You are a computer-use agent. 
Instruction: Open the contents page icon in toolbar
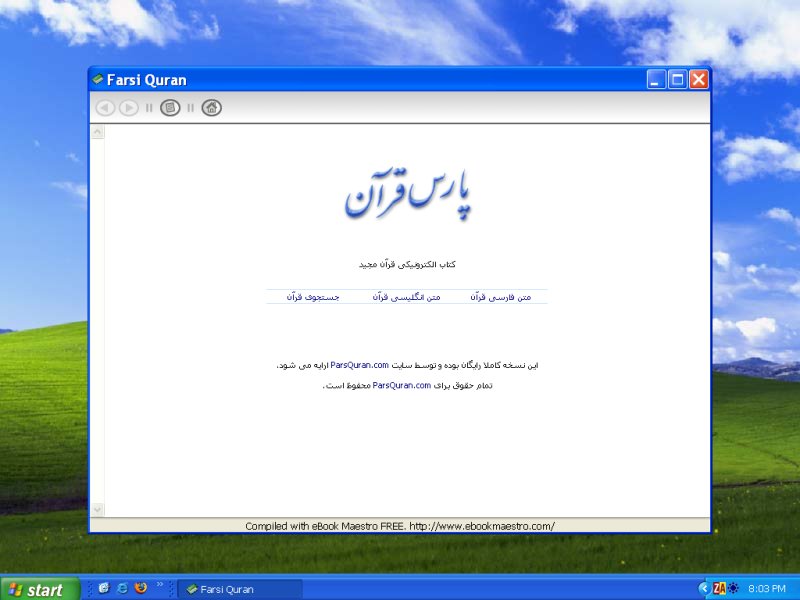pyautogui.click(x=170, y=108)
